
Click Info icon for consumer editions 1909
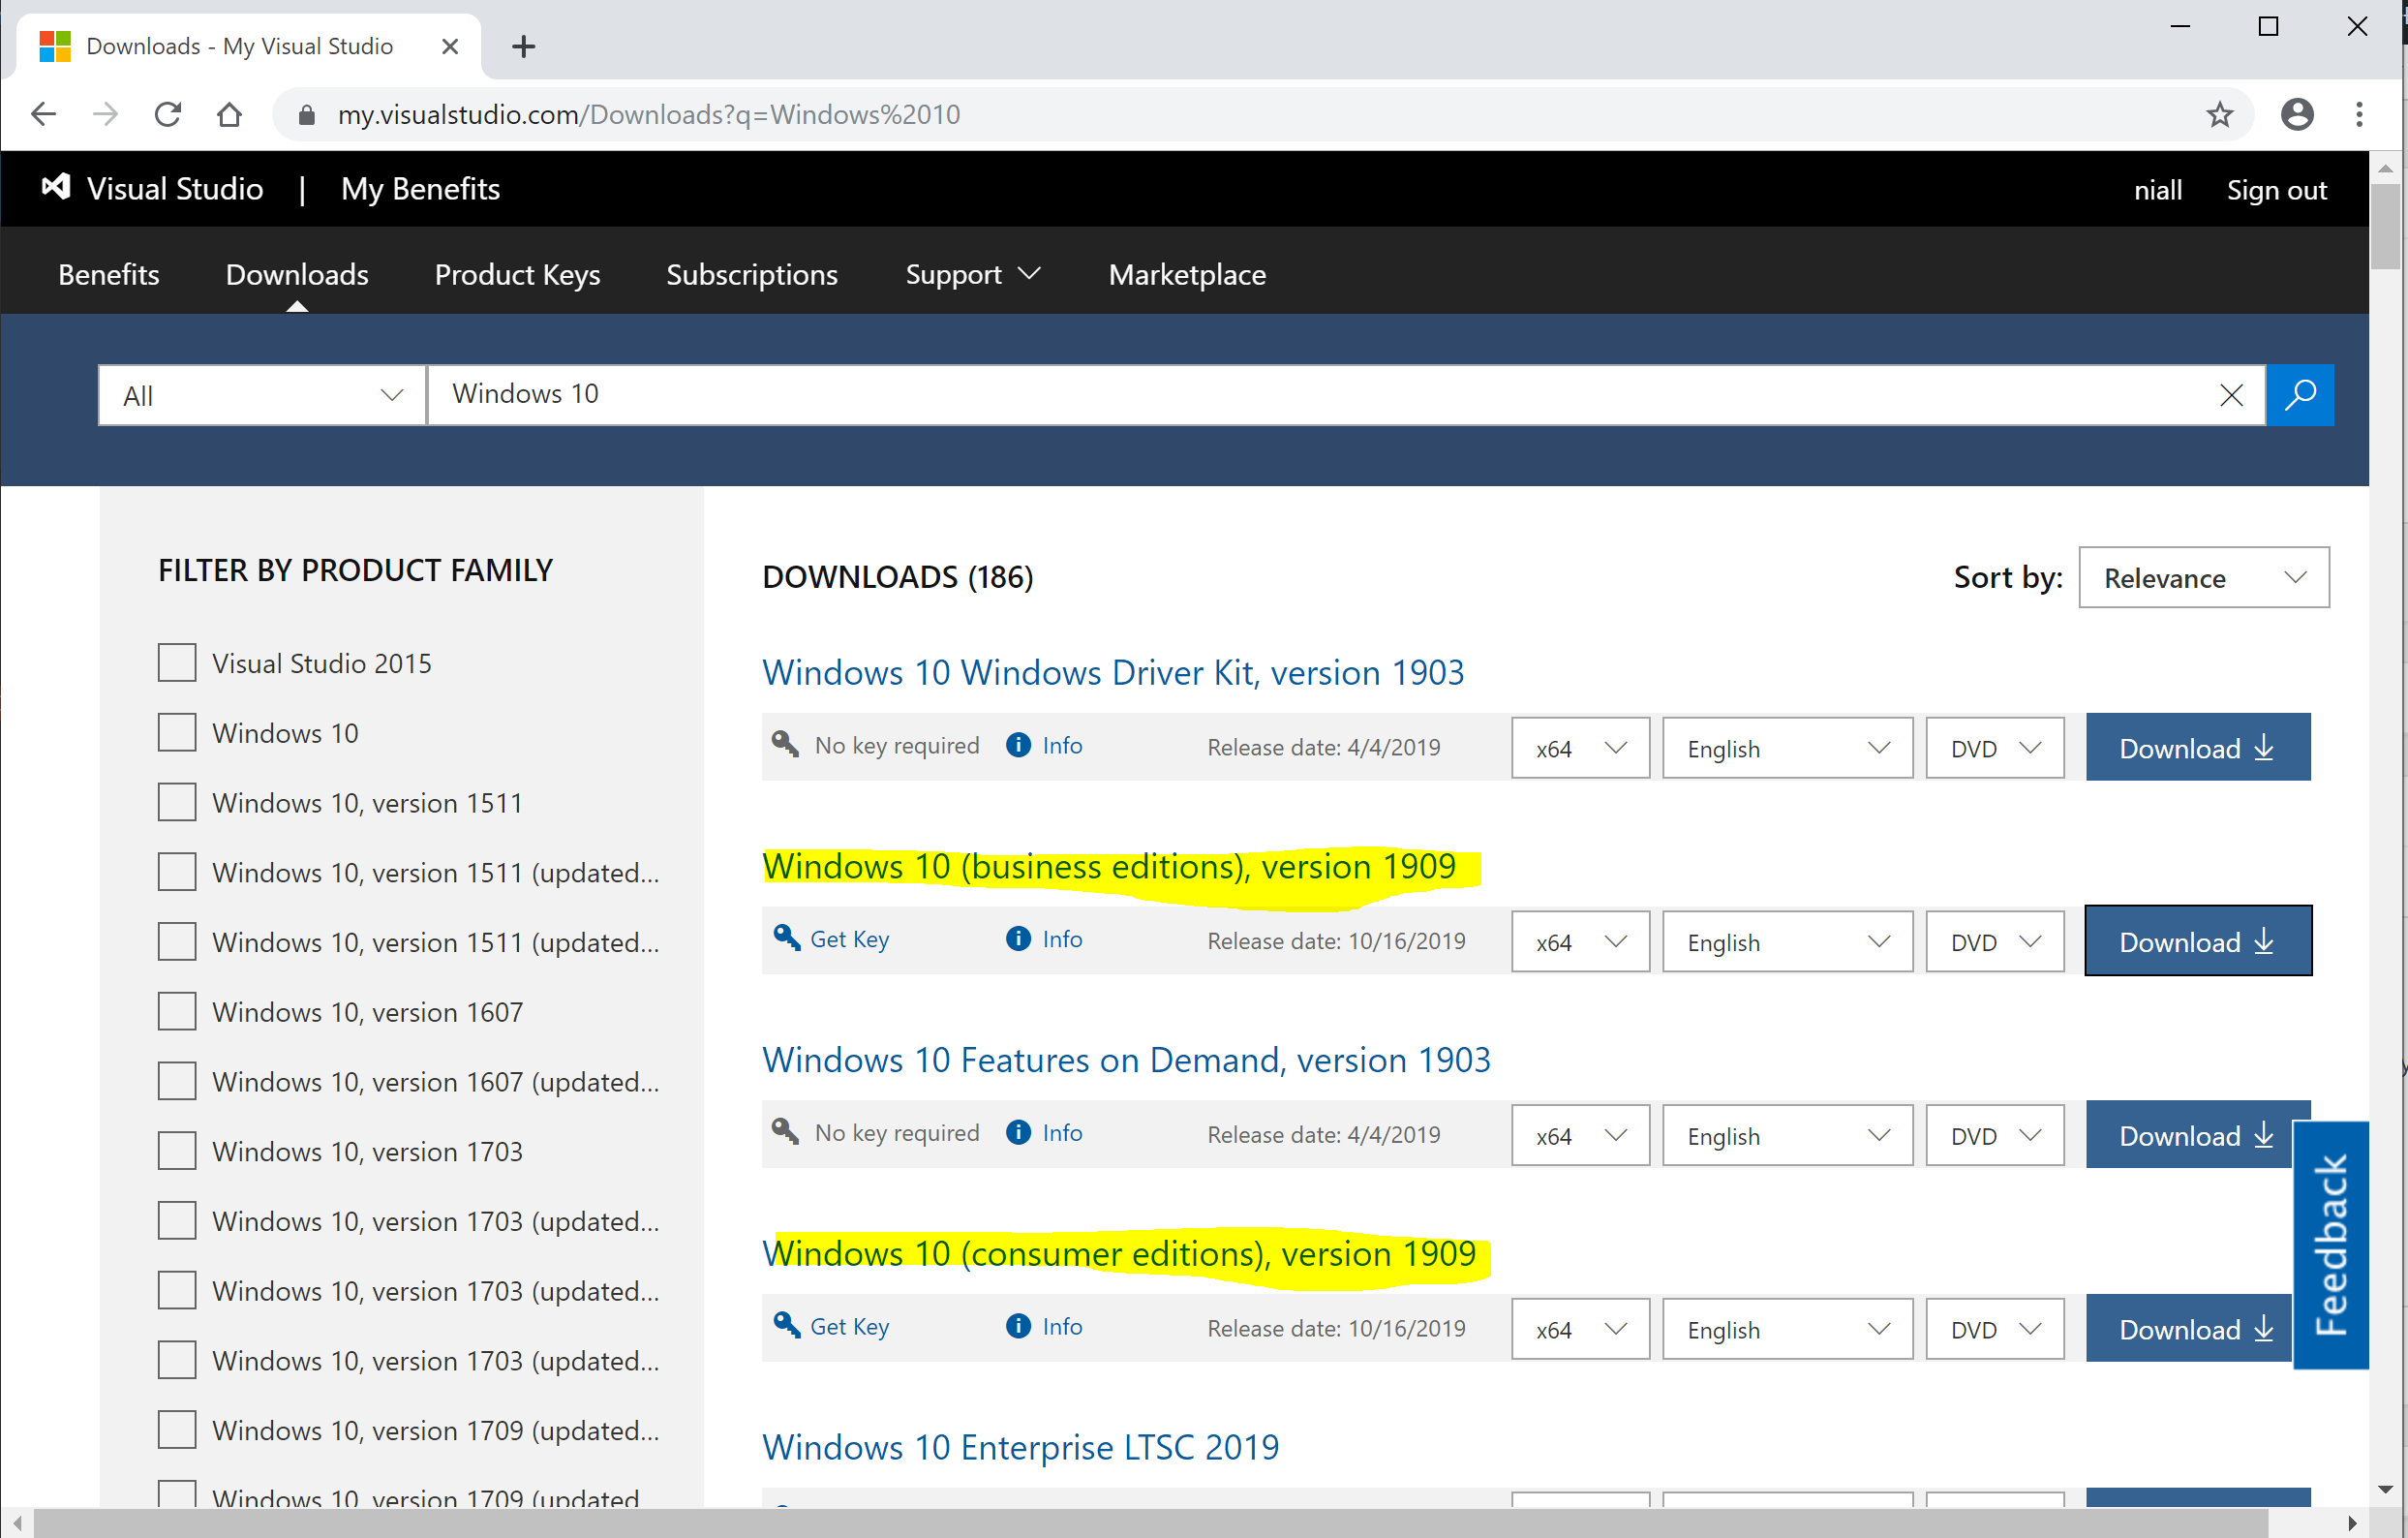point(1018,1326)
